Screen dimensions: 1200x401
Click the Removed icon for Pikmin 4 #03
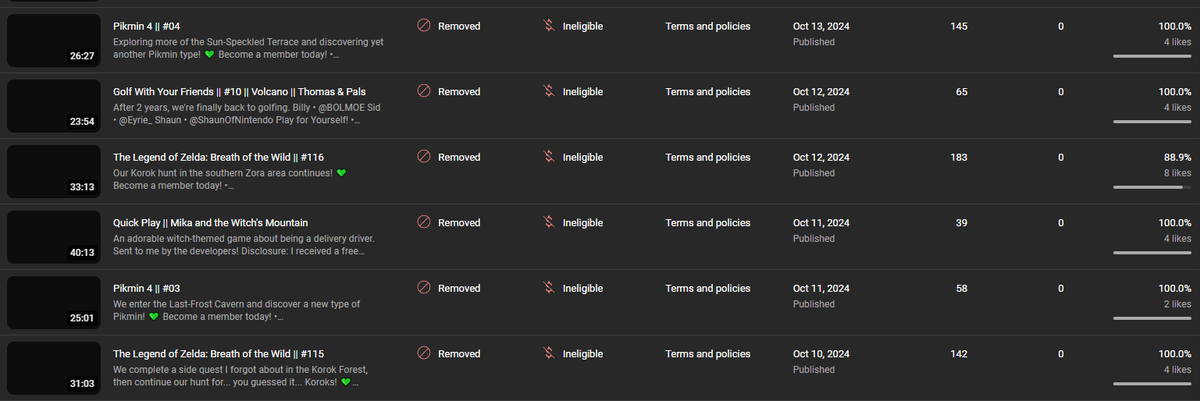[424, 288]
